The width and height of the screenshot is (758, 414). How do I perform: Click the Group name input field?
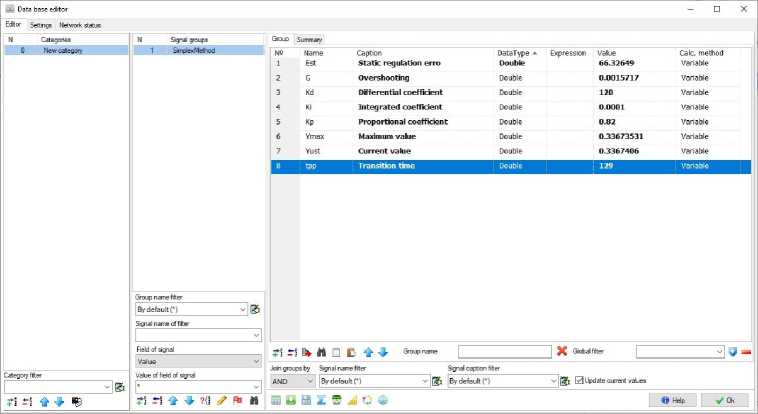click(x=504, y=352)
